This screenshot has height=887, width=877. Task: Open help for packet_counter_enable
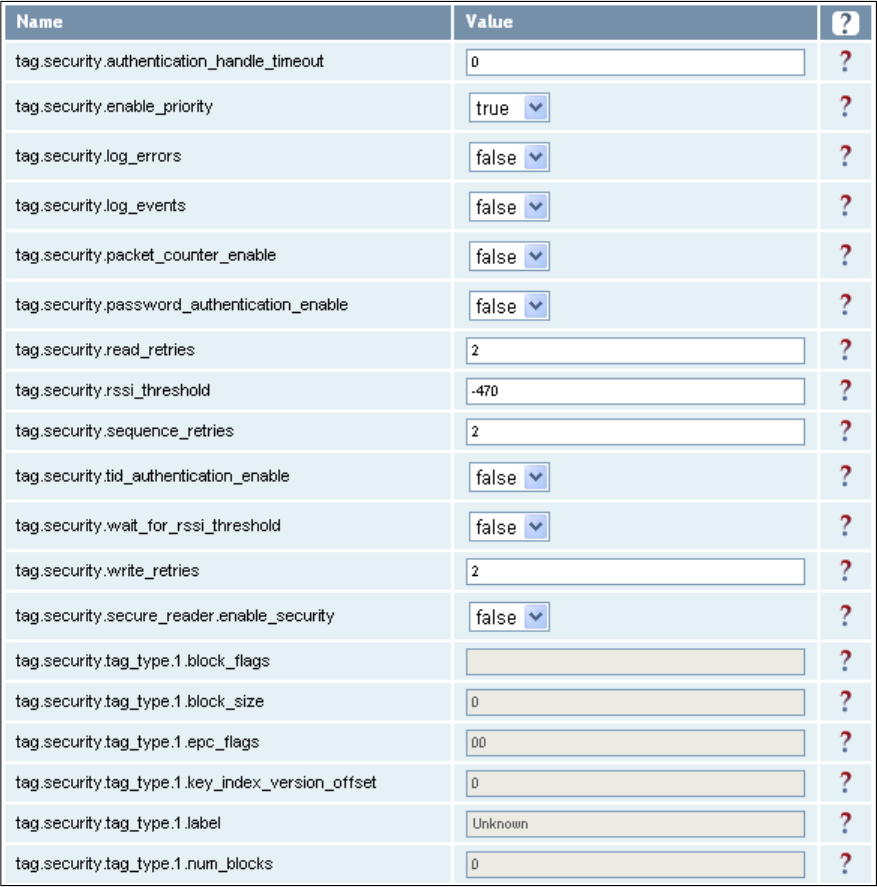[845, 255]
